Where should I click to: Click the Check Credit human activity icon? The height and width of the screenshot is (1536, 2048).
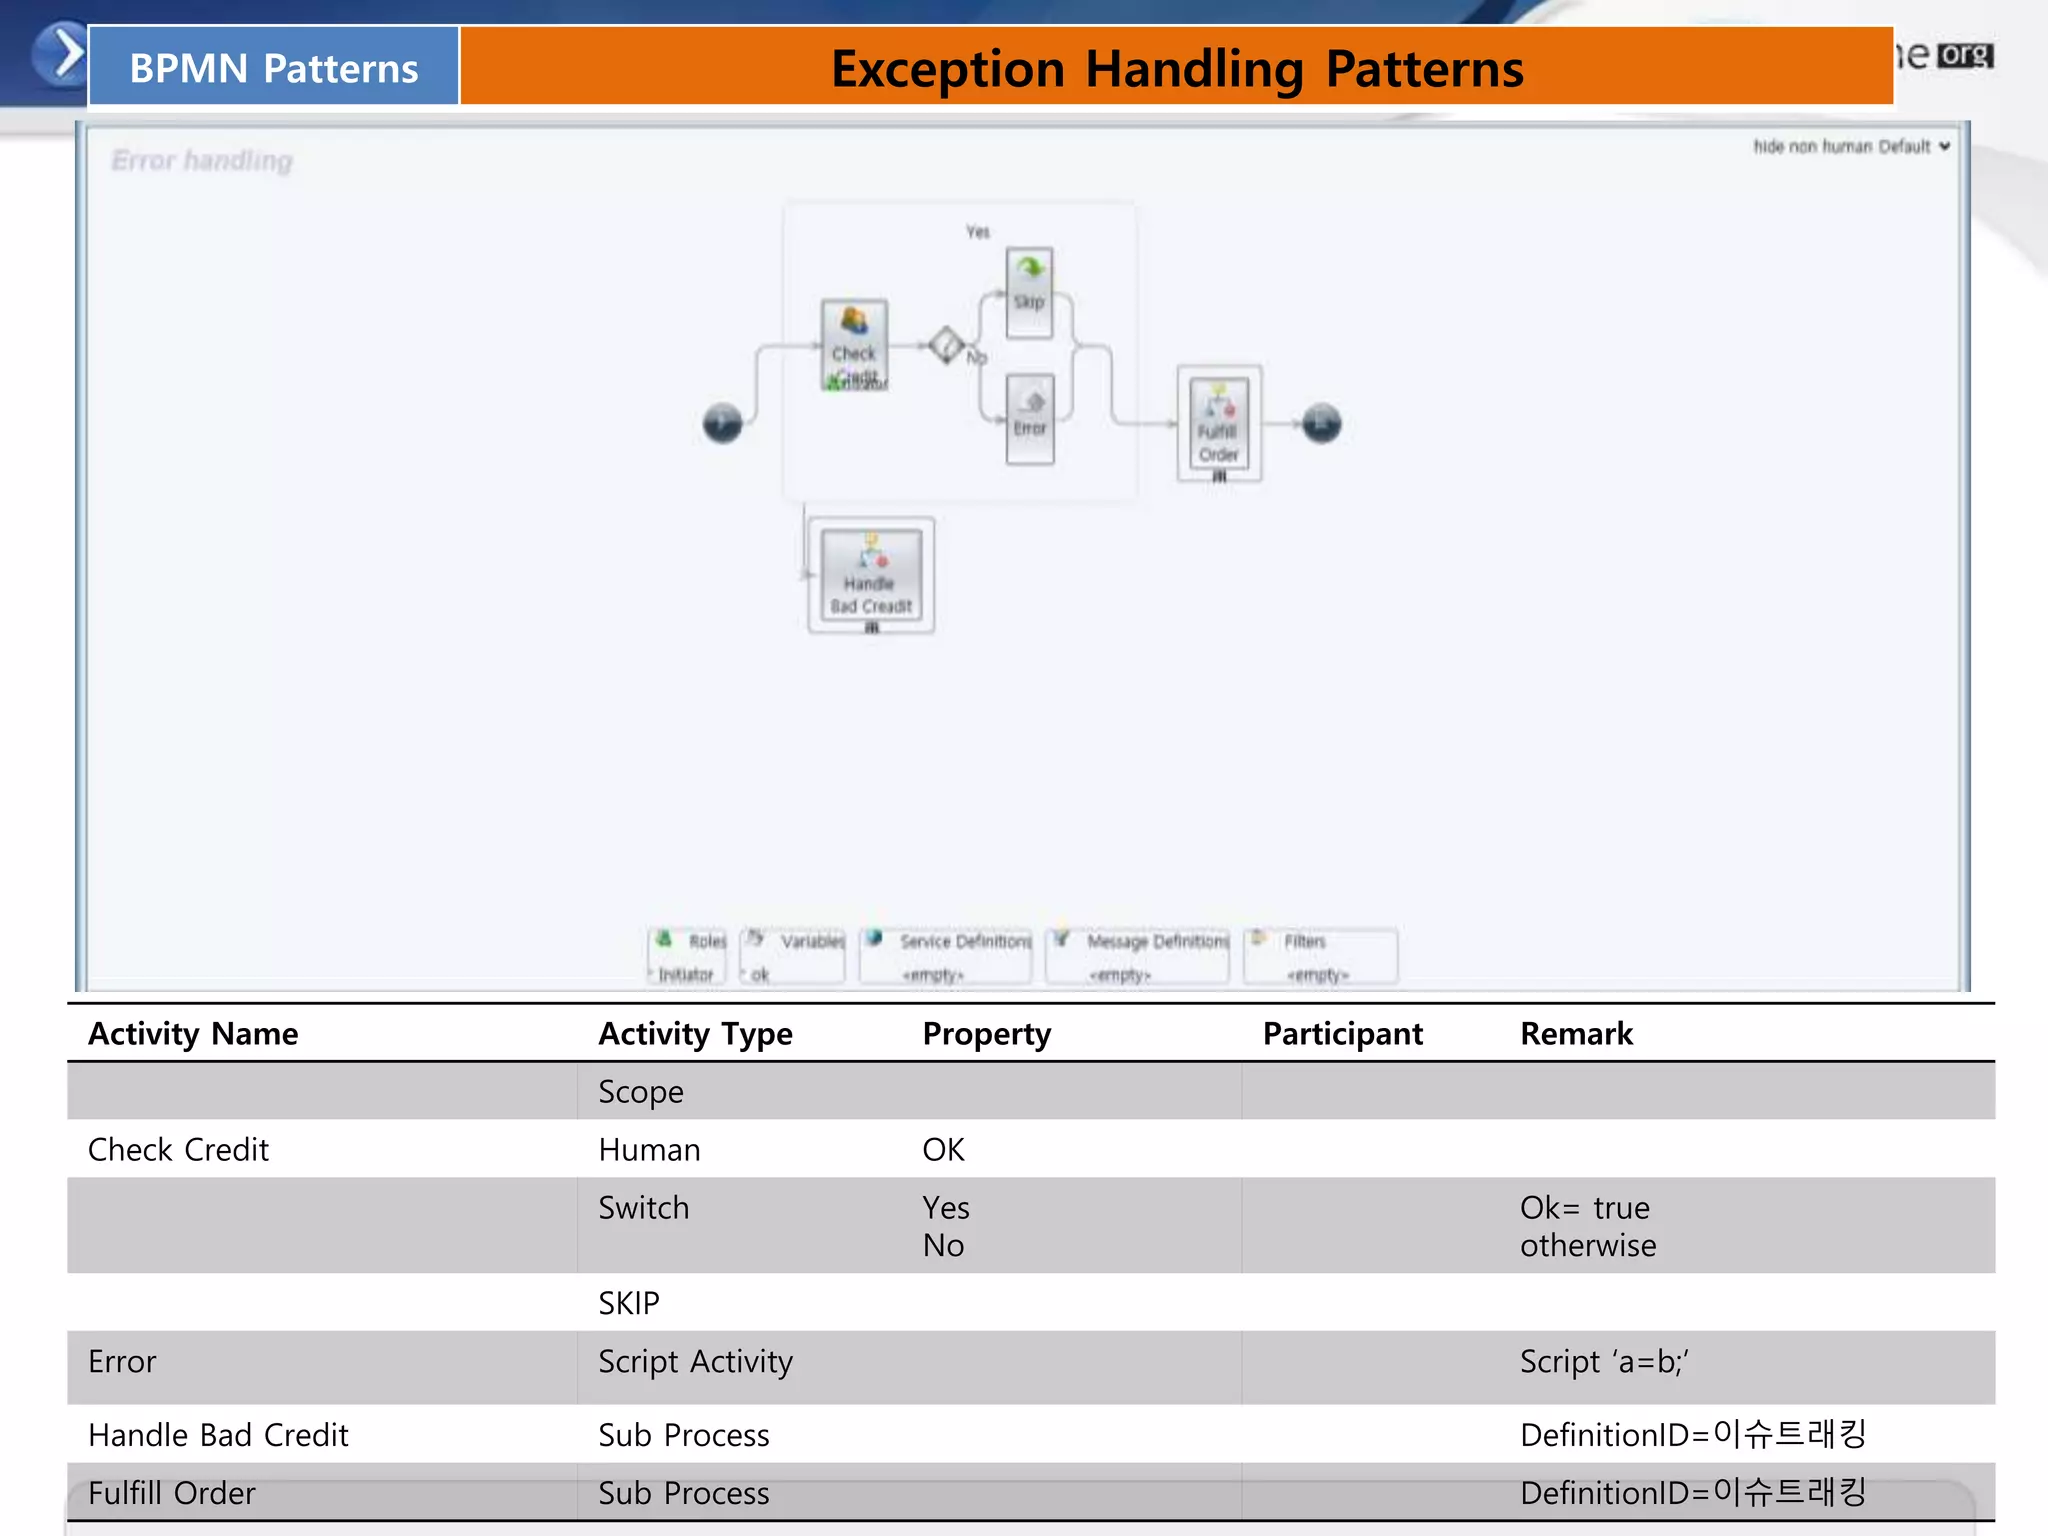pos(854,322)
